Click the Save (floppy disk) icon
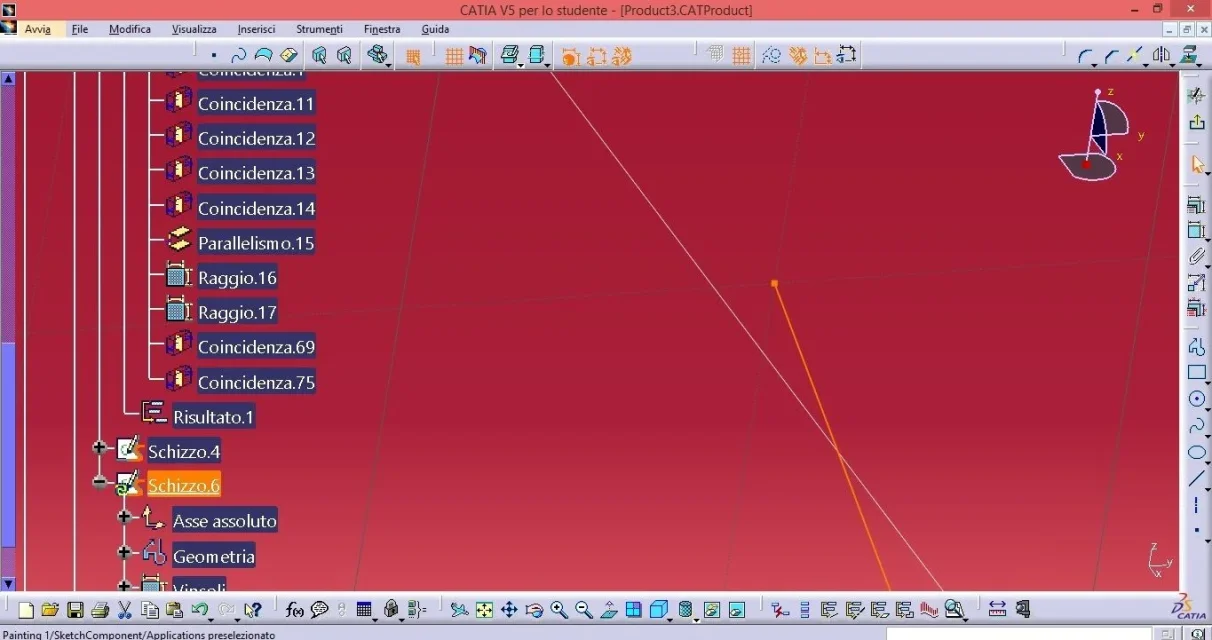Image resolution: width=1212 pixels, height=640 pixels. [x=75, y=610]
